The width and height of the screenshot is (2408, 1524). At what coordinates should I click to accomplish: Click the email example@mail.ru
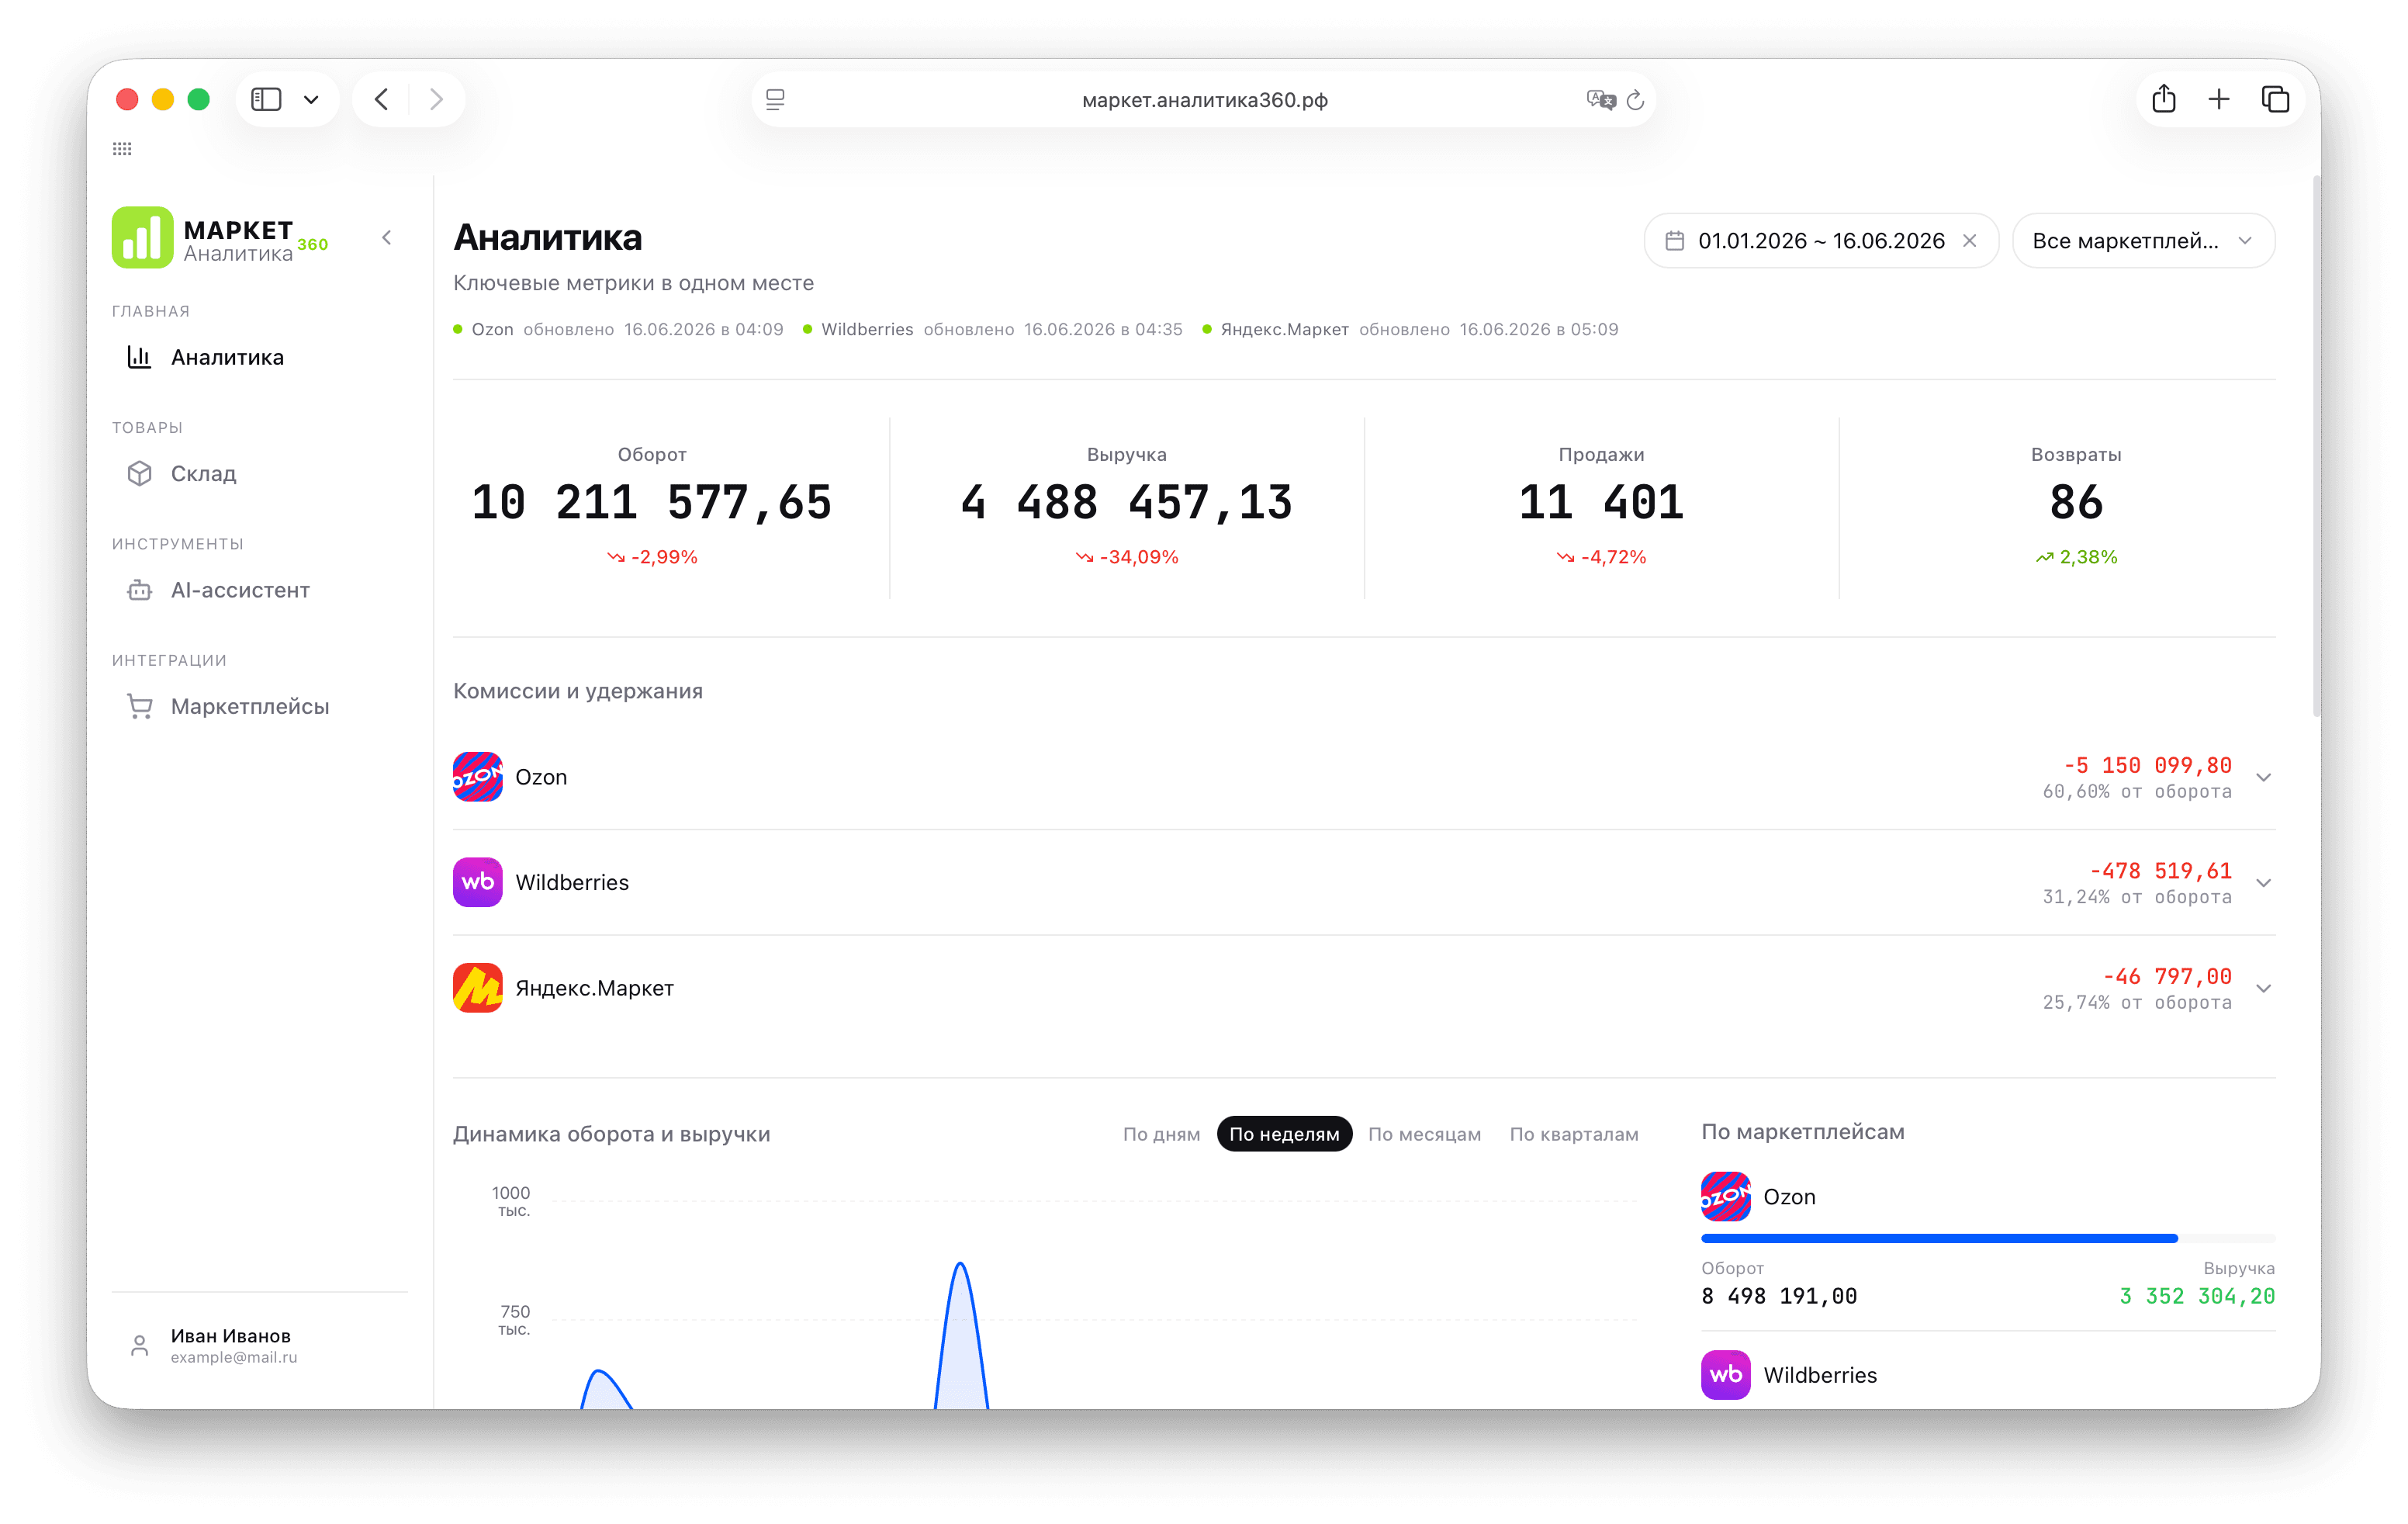pyautogui.click(x=234, y=1357)
